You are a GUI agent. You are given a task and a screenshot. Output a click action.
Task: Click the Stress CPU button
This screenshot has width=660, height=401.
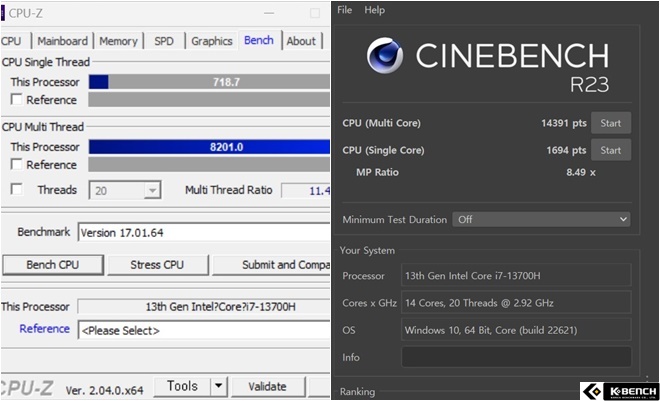click(x=157, y=265)
